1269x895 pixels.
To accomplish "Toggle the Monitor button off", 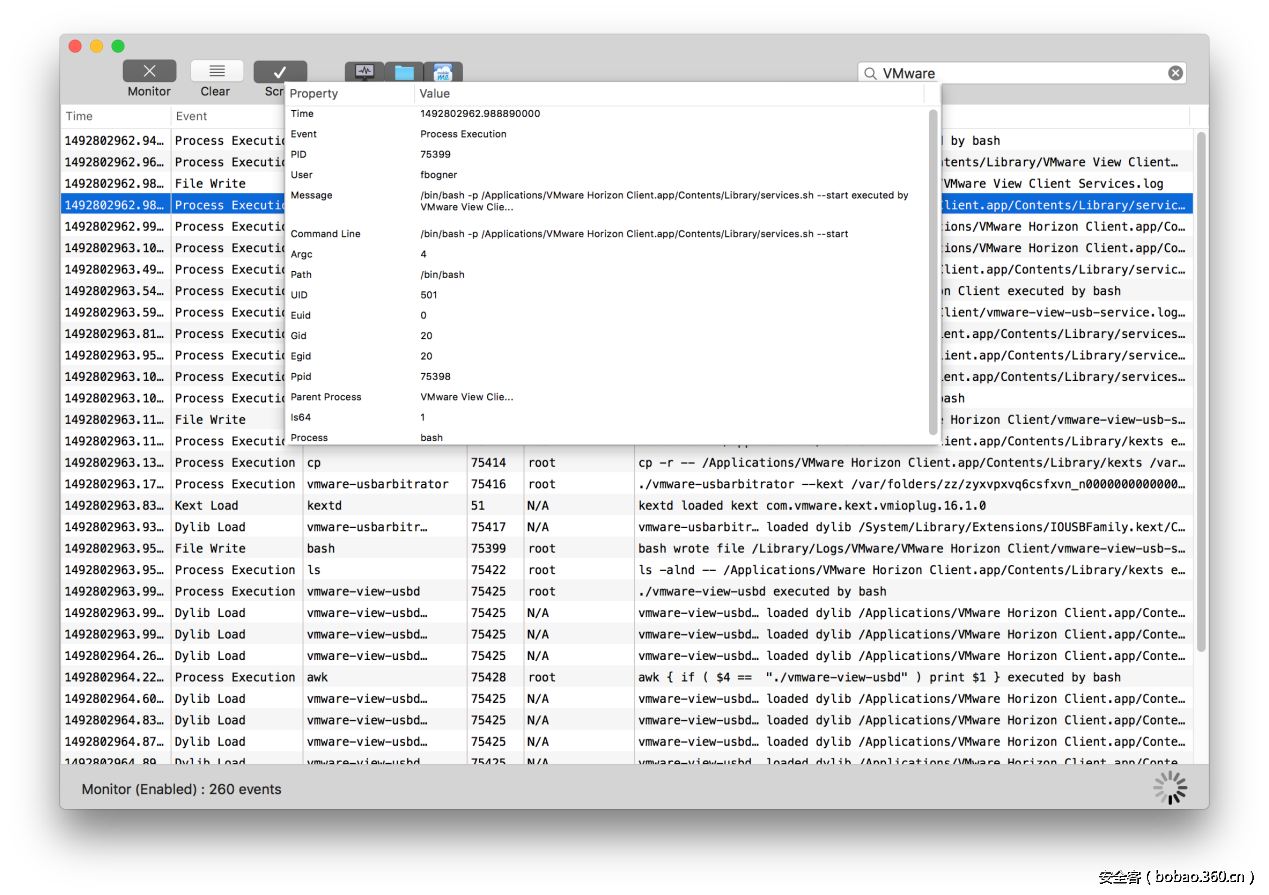I will point(149,72).
